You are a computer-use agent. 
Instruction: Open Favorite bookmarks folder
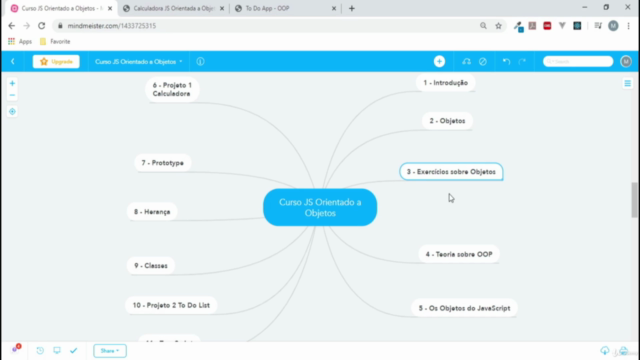point(55,42)
